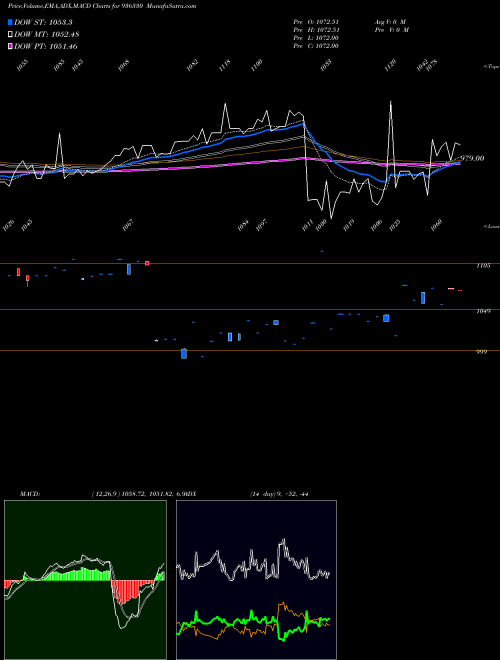Open the ADX indicator panel
Screen dimensions: 500x660
(x=256, y=580)
